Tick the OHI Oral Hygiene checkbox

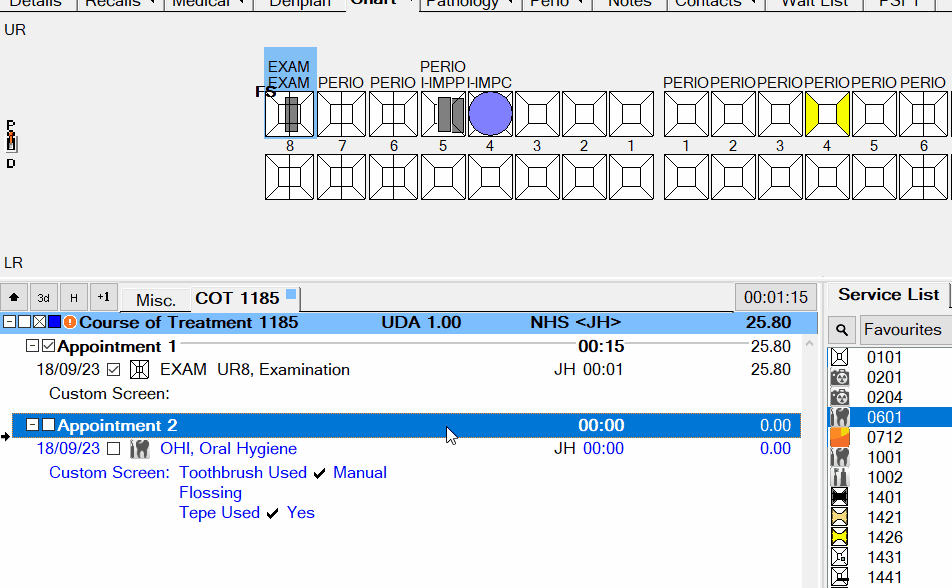[x=114, y=449]
